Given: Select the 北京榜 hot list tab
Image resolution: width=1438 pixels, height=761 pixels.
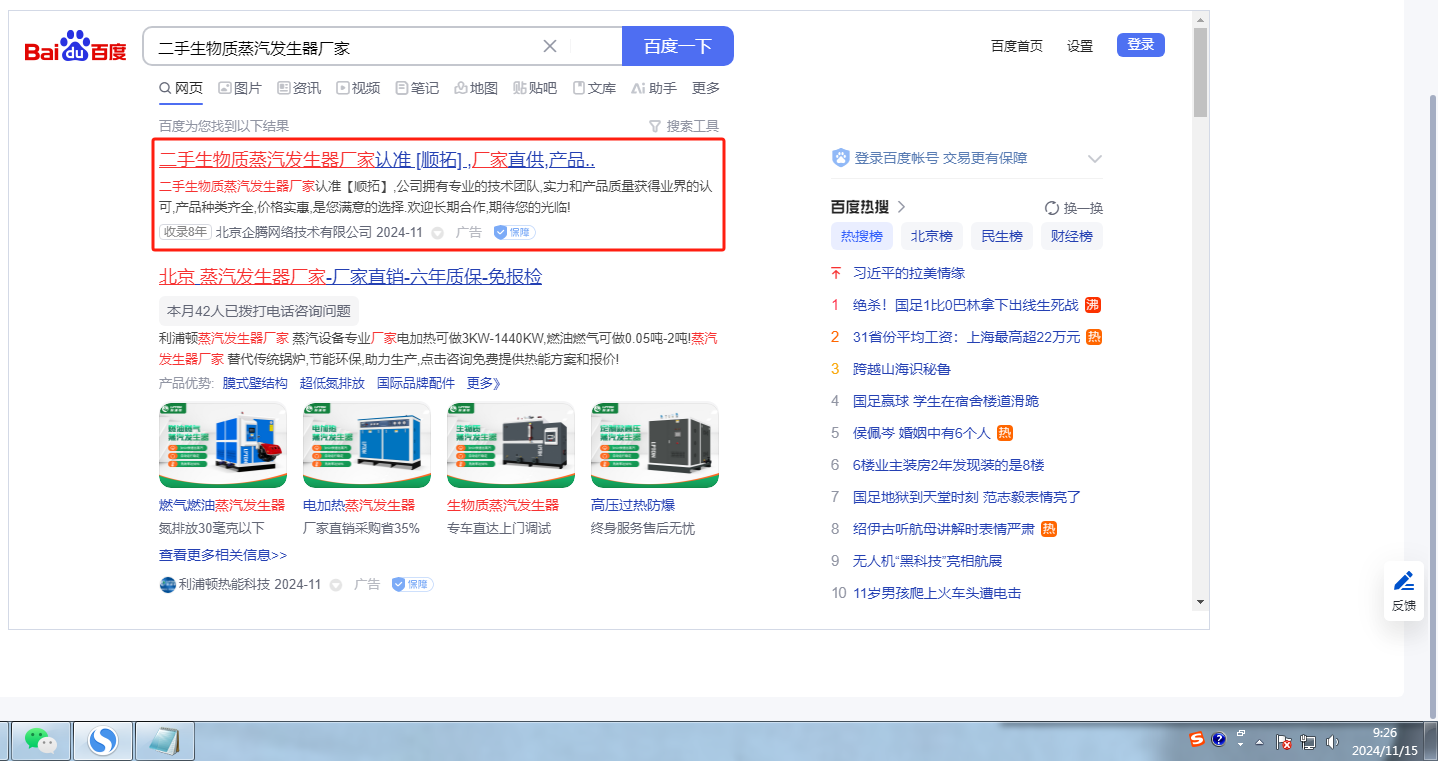Looking at the screenshot, I should point(932,237).
